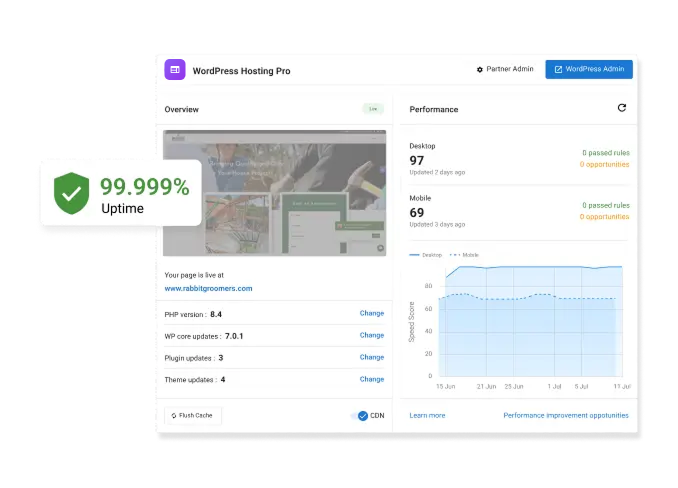Open Partner Admin settings

point(505,69)
